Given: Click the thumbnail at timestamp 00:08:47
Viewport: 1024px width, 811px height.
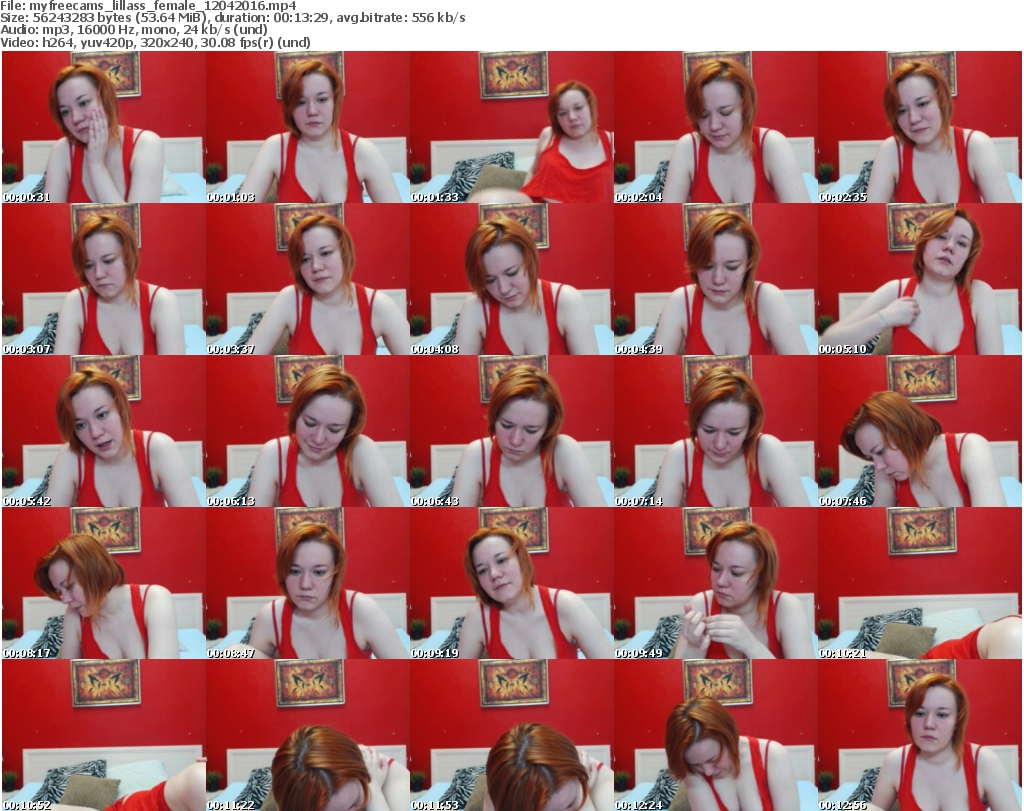Looking at the screenshot, I should coord(308,582).
